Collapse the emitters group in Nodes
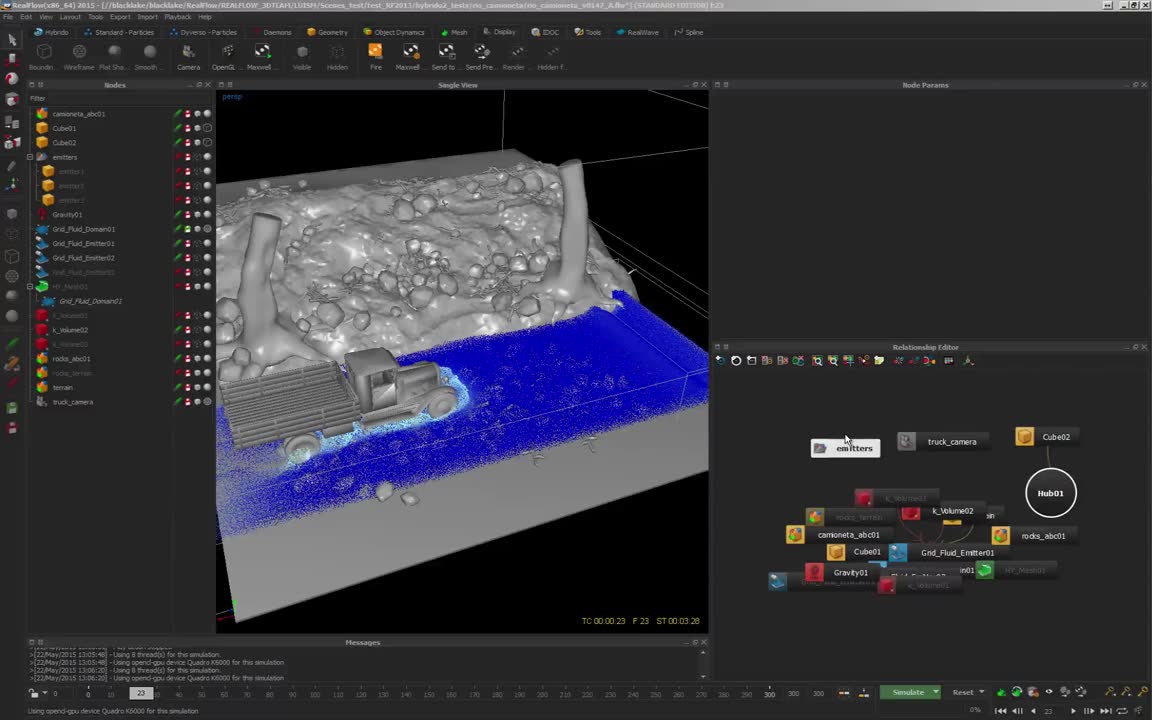The height and width of the screenshot is (720, 1152). [x=30, y=157]
